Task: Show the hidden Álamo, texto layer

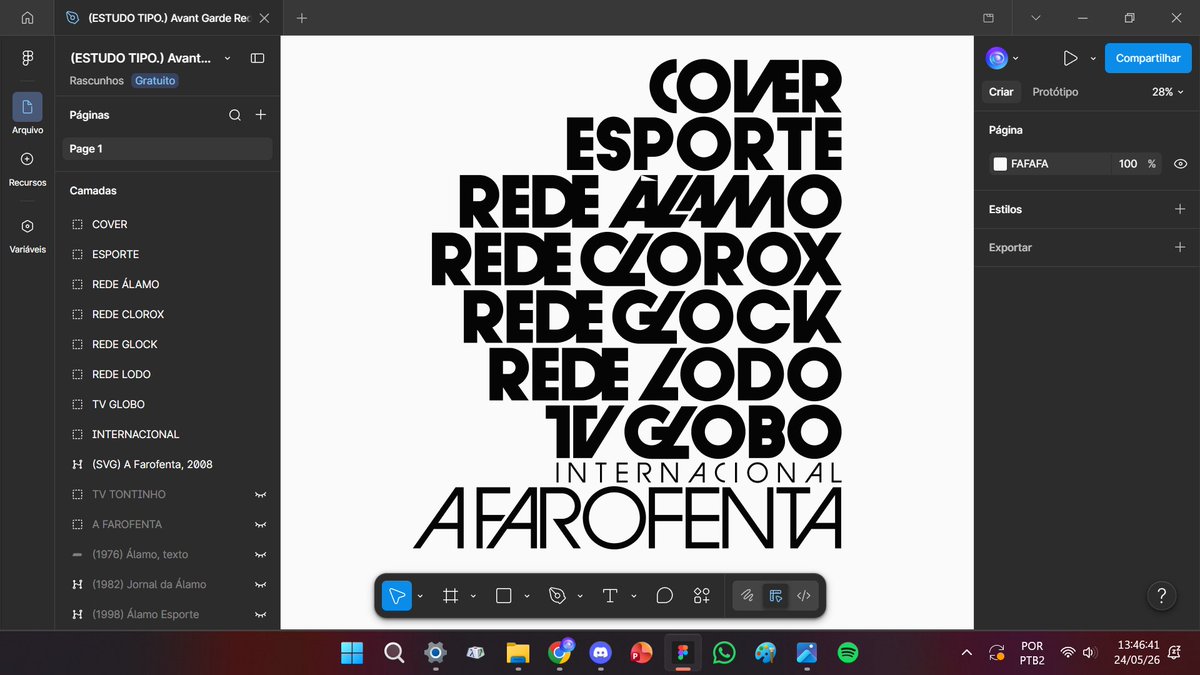Action: coord(261,554)
